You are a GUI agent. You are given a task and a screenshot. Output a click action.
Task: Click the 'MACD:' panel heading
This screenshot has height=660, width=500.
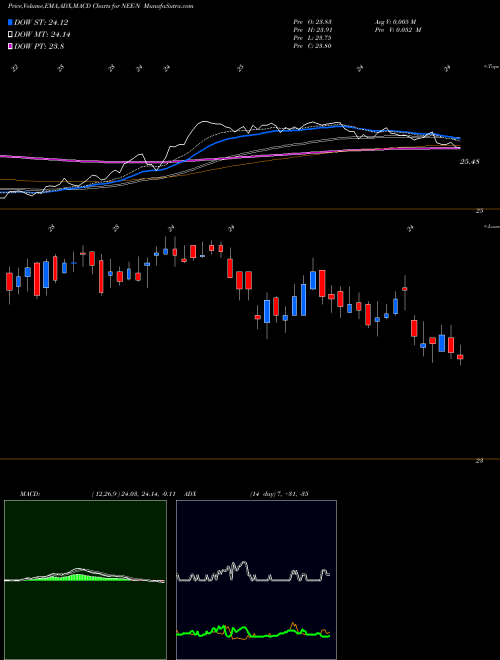pyautogui.click(x=29, y=494)
